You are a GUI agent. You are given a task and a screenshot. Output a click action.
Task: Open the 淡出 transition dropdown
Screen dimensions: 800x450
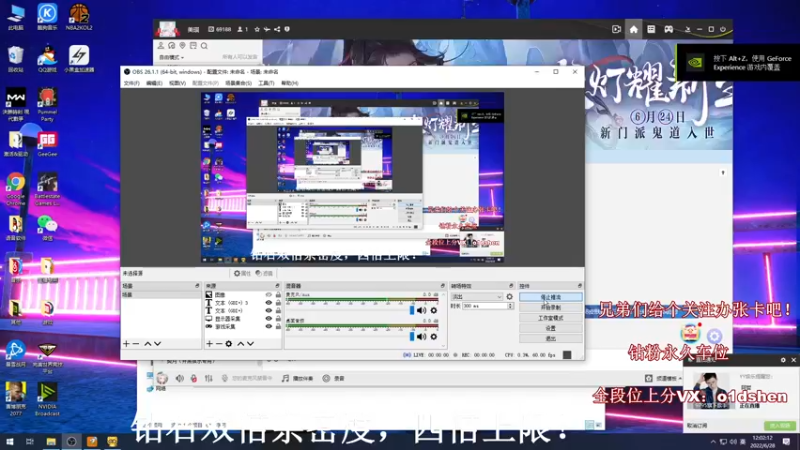(x=477, y=296)
